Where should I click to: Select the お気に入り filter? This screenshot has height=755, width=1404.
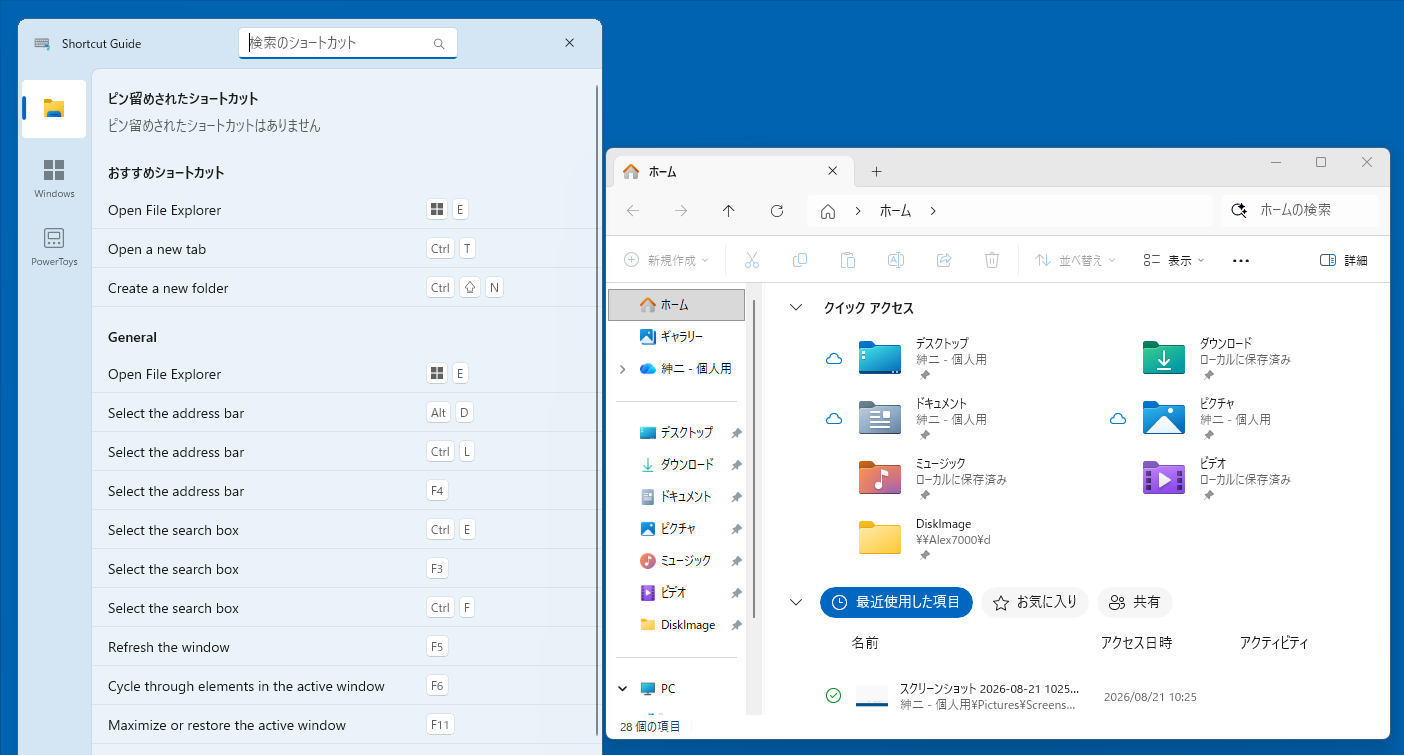(x=1035, y=602)
